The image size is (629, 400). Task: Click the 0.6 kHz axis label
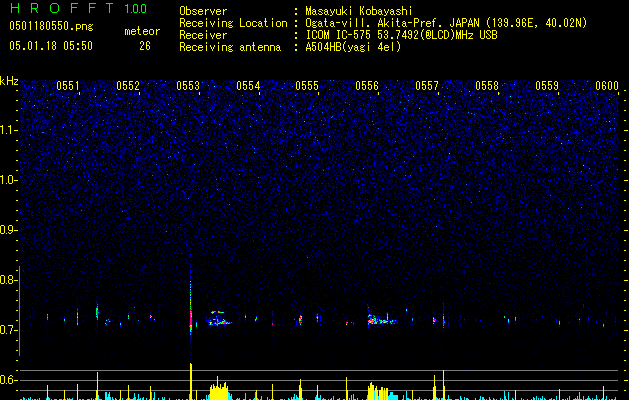[9, 380]
